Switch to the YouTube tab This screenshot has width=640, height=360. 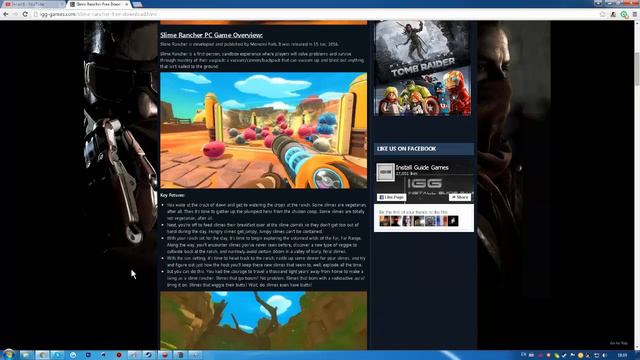33,4
